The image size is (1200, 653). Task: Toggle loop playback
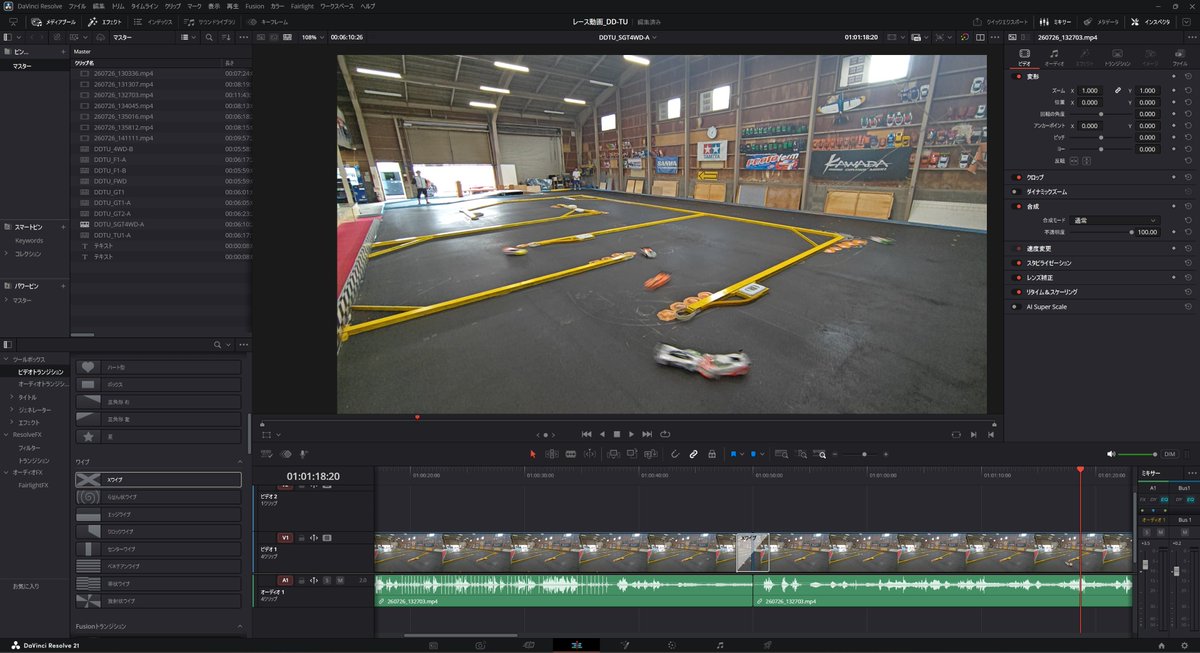(664, 434)
